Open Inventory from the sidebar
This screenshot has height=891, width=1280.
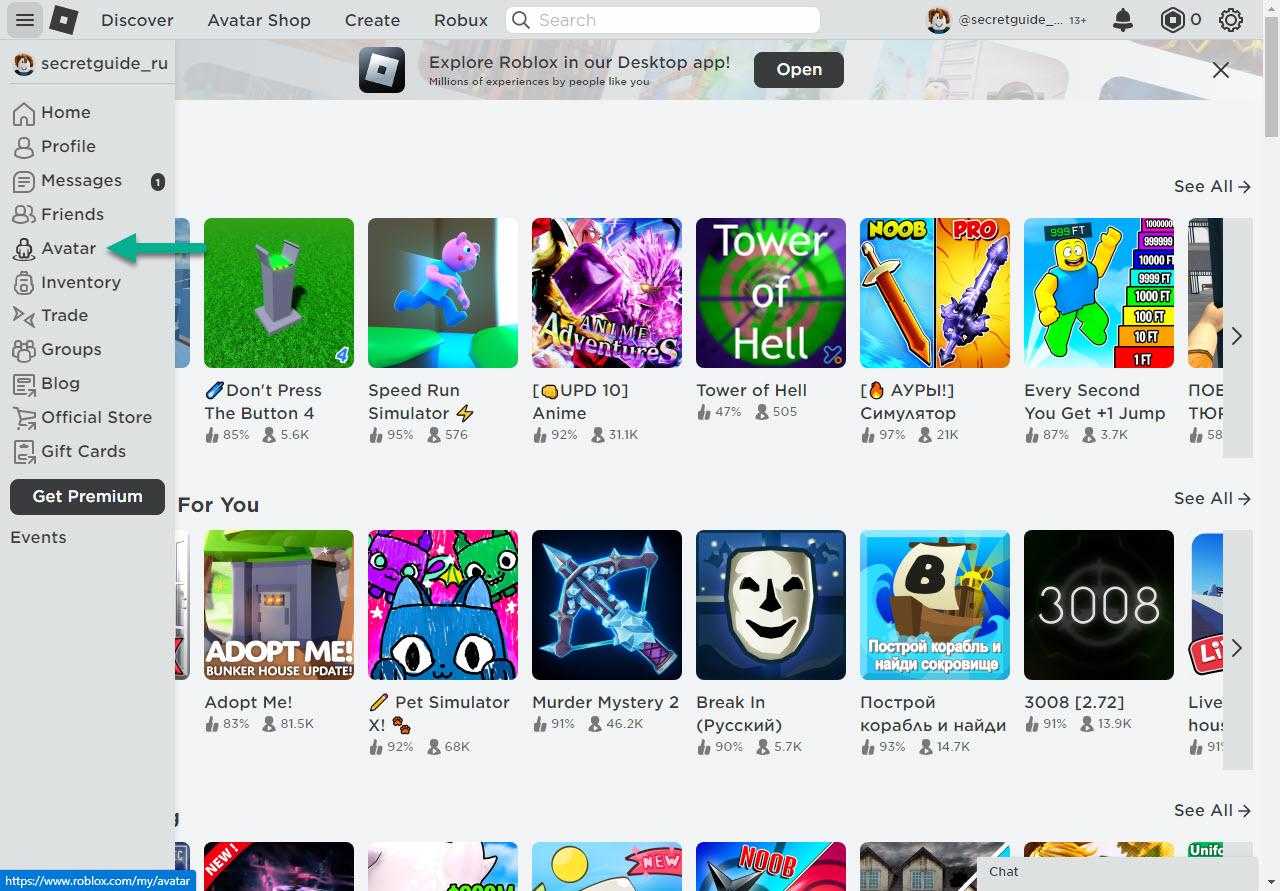coord(67,282)
